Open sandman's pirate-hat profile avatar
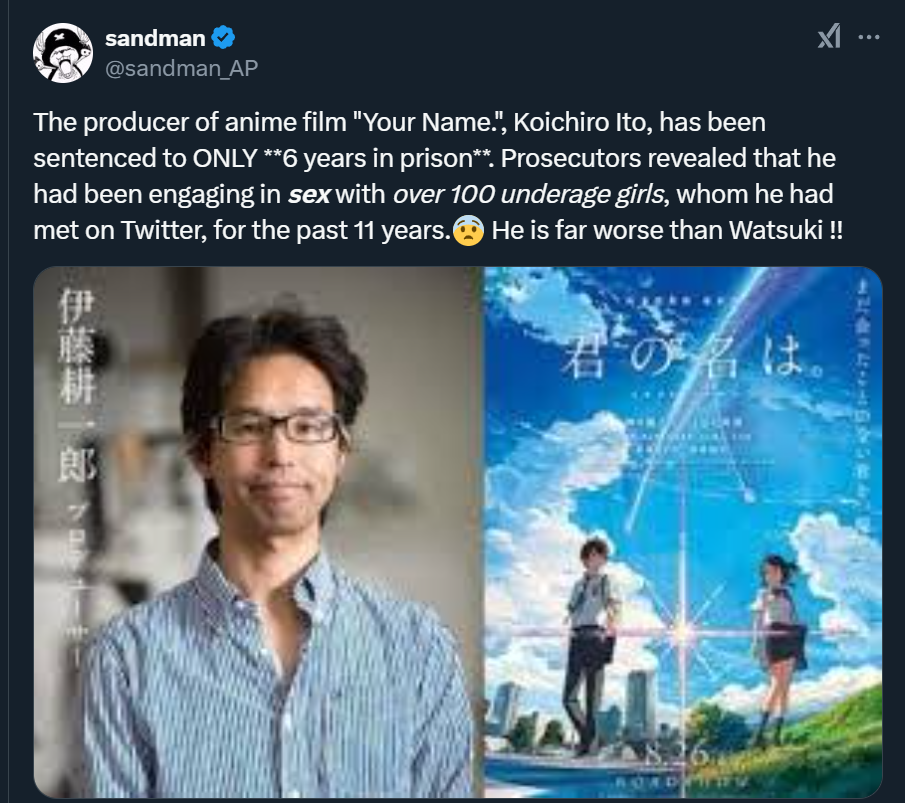Image resolution: width=905 pixels, height=803 pixels. [x=63, y=53]
